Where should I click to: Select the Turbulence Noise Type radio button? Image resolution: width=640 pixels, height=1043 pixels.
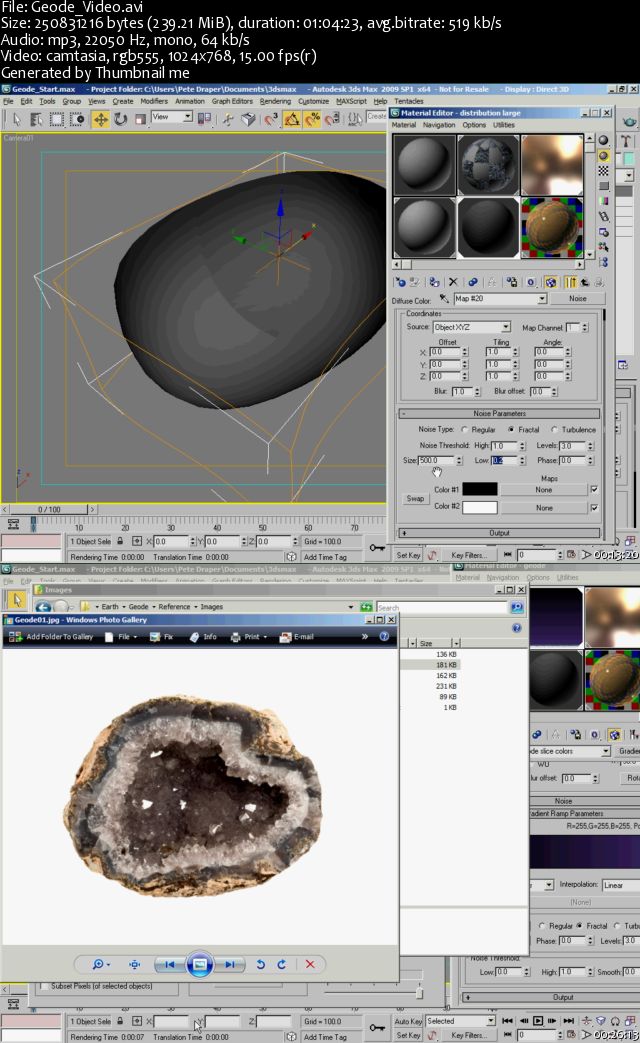coord(554,430)
